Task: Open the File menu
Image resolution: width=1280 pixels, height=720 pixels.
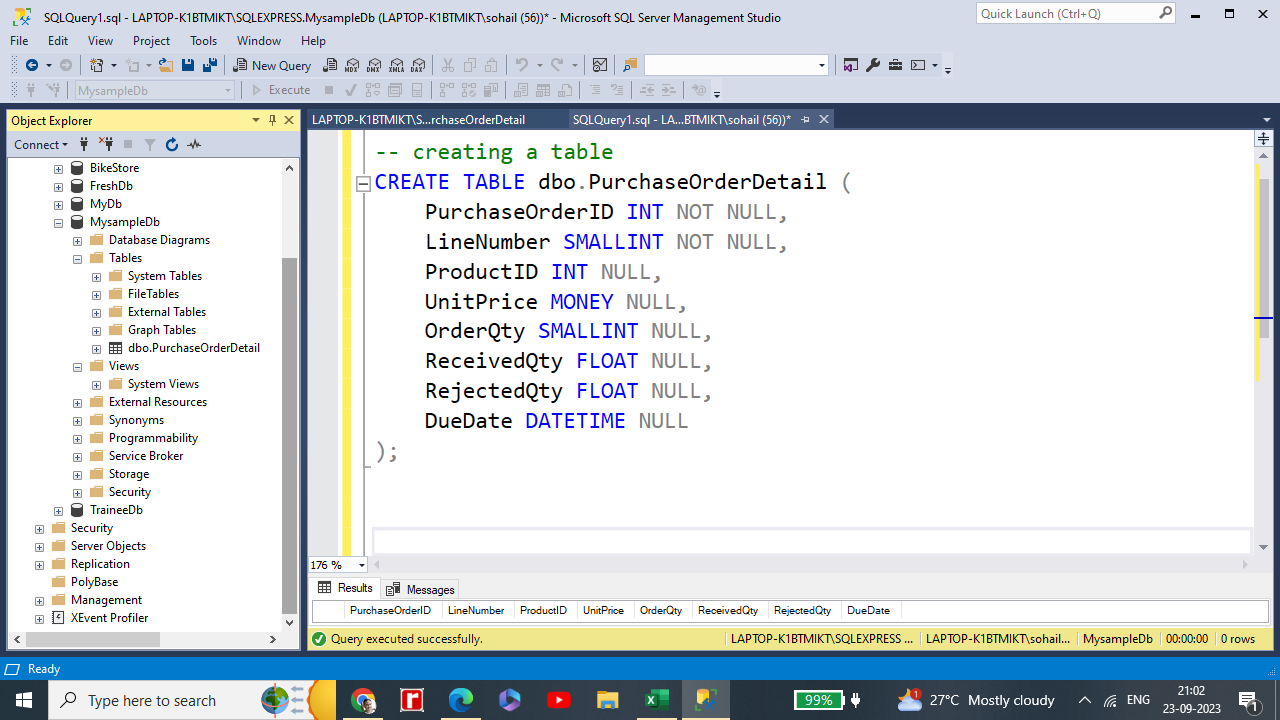Action: click(x=19, y=41)
